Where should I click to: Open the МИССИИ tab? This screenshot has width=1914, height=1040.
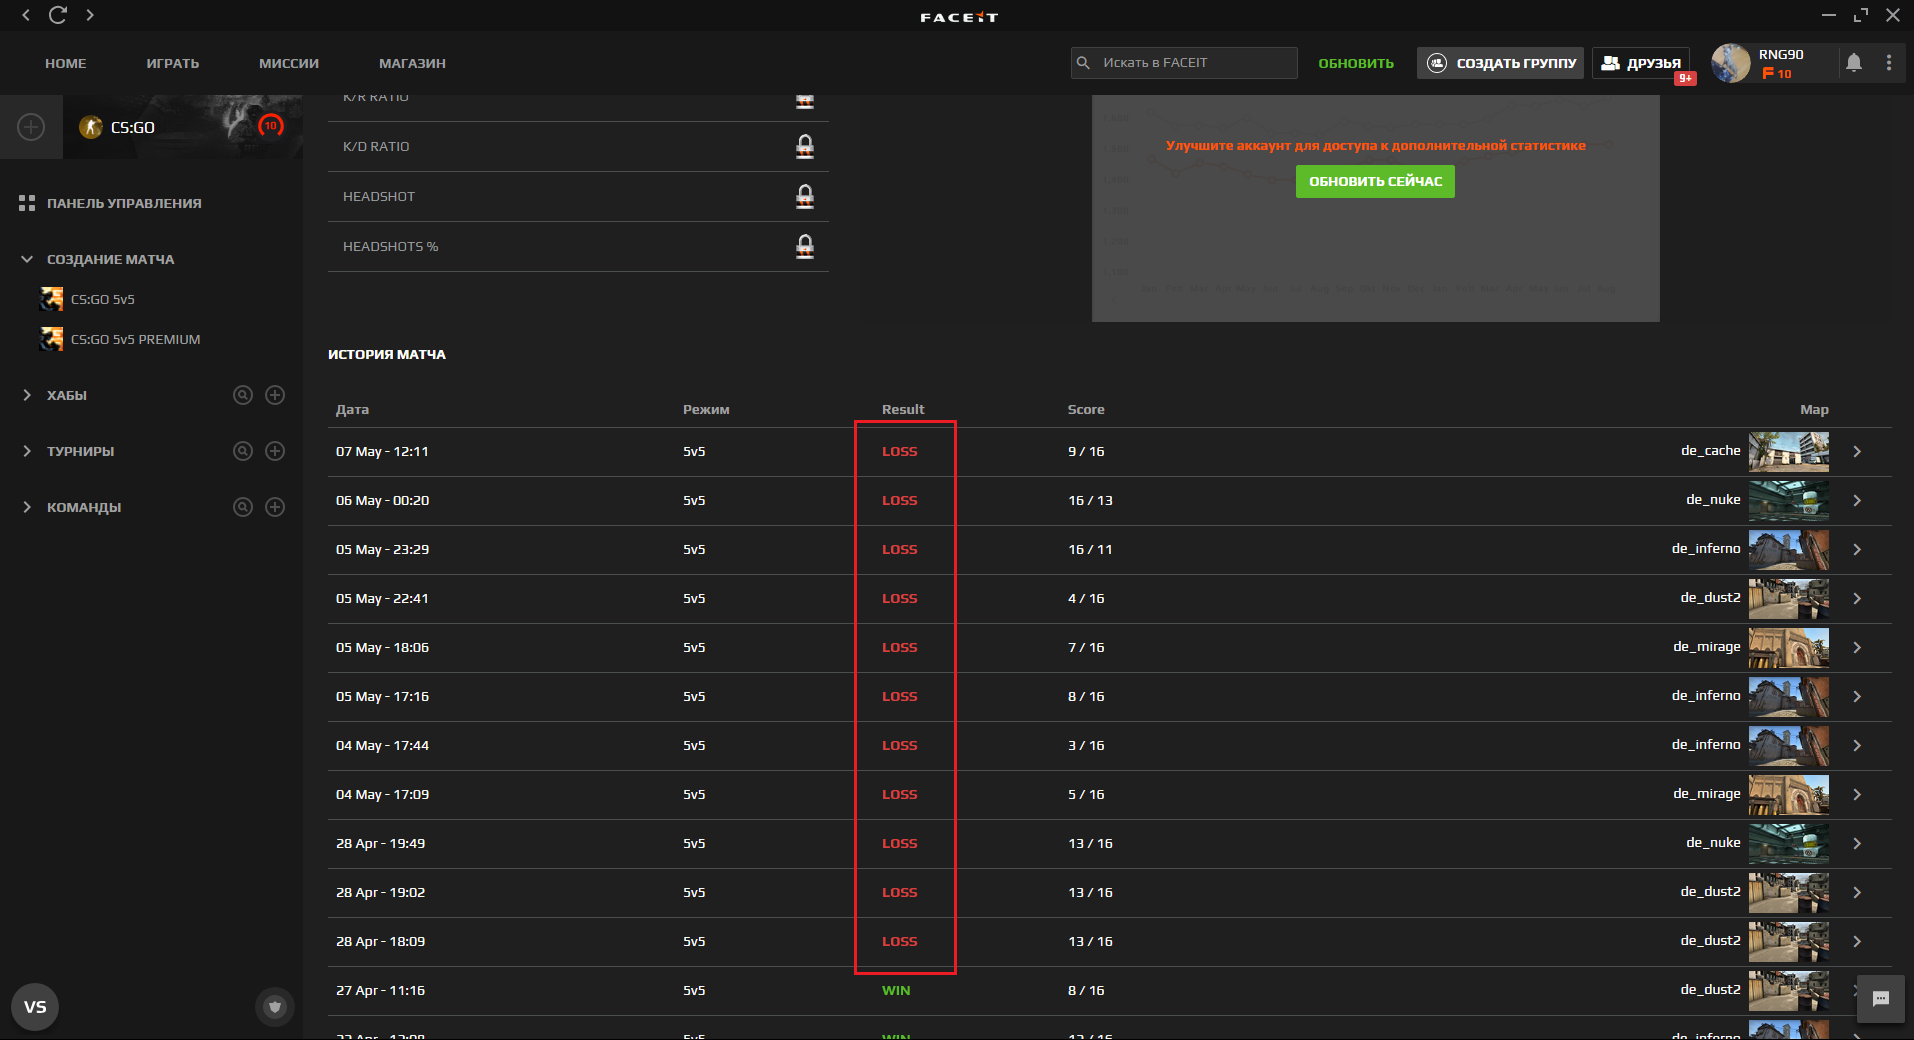coord(289,63)
